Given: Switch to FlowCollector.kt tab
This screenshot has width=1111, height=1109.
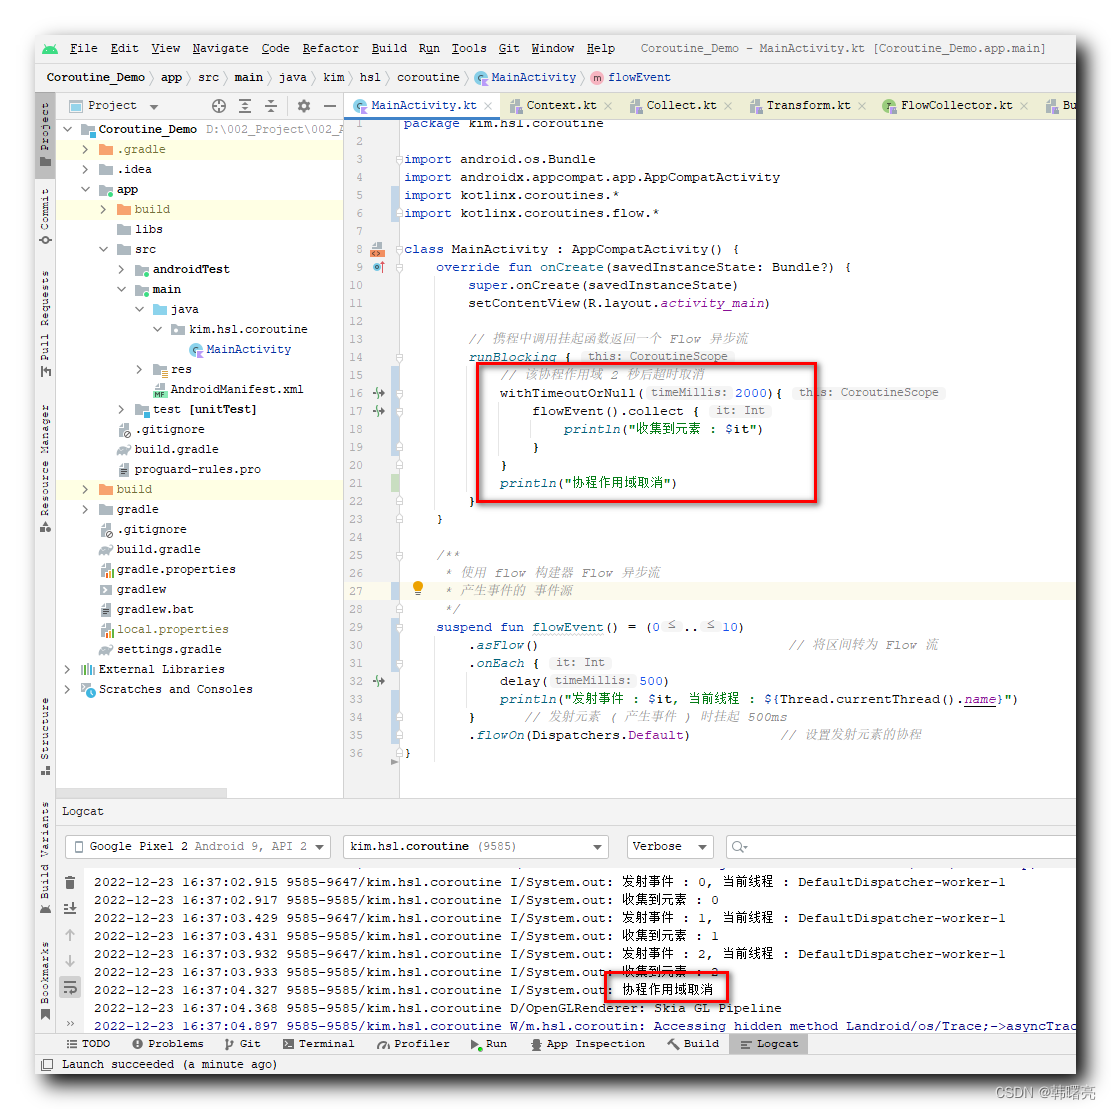Looking at the screenshot, I should point(957,106).
